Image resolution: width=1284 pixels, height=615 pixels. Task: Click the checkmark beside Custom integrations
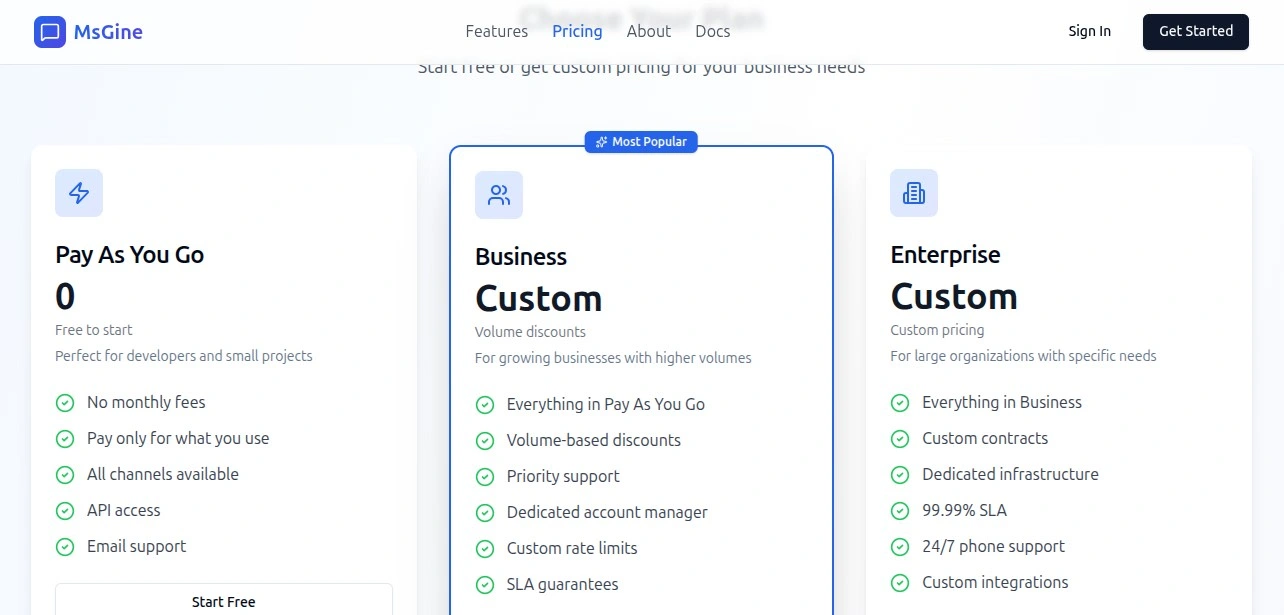900,583
